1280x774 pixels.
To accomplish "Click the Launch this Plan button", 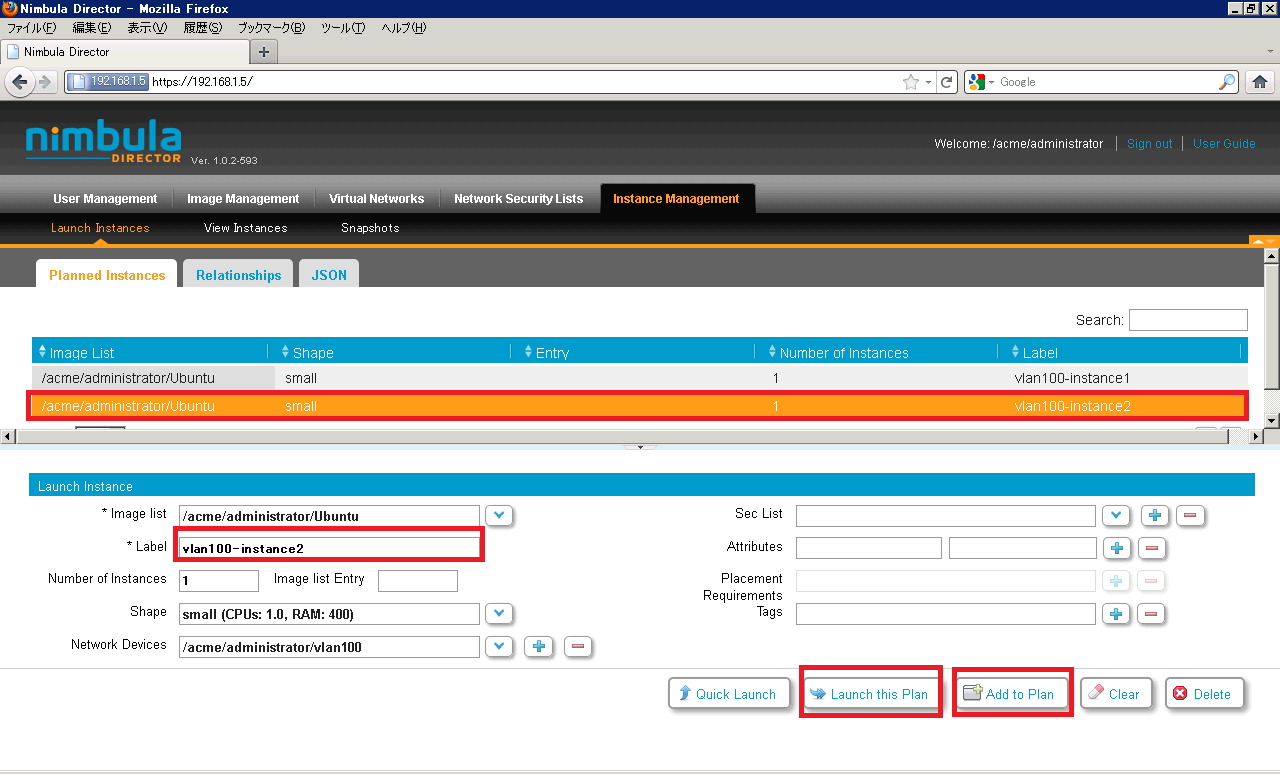I will 869,694.
